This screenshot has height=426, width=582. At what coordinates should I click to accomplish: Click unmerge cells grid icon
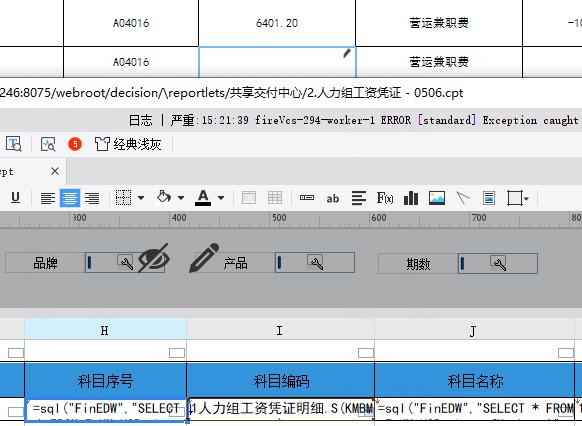[275, 198]
